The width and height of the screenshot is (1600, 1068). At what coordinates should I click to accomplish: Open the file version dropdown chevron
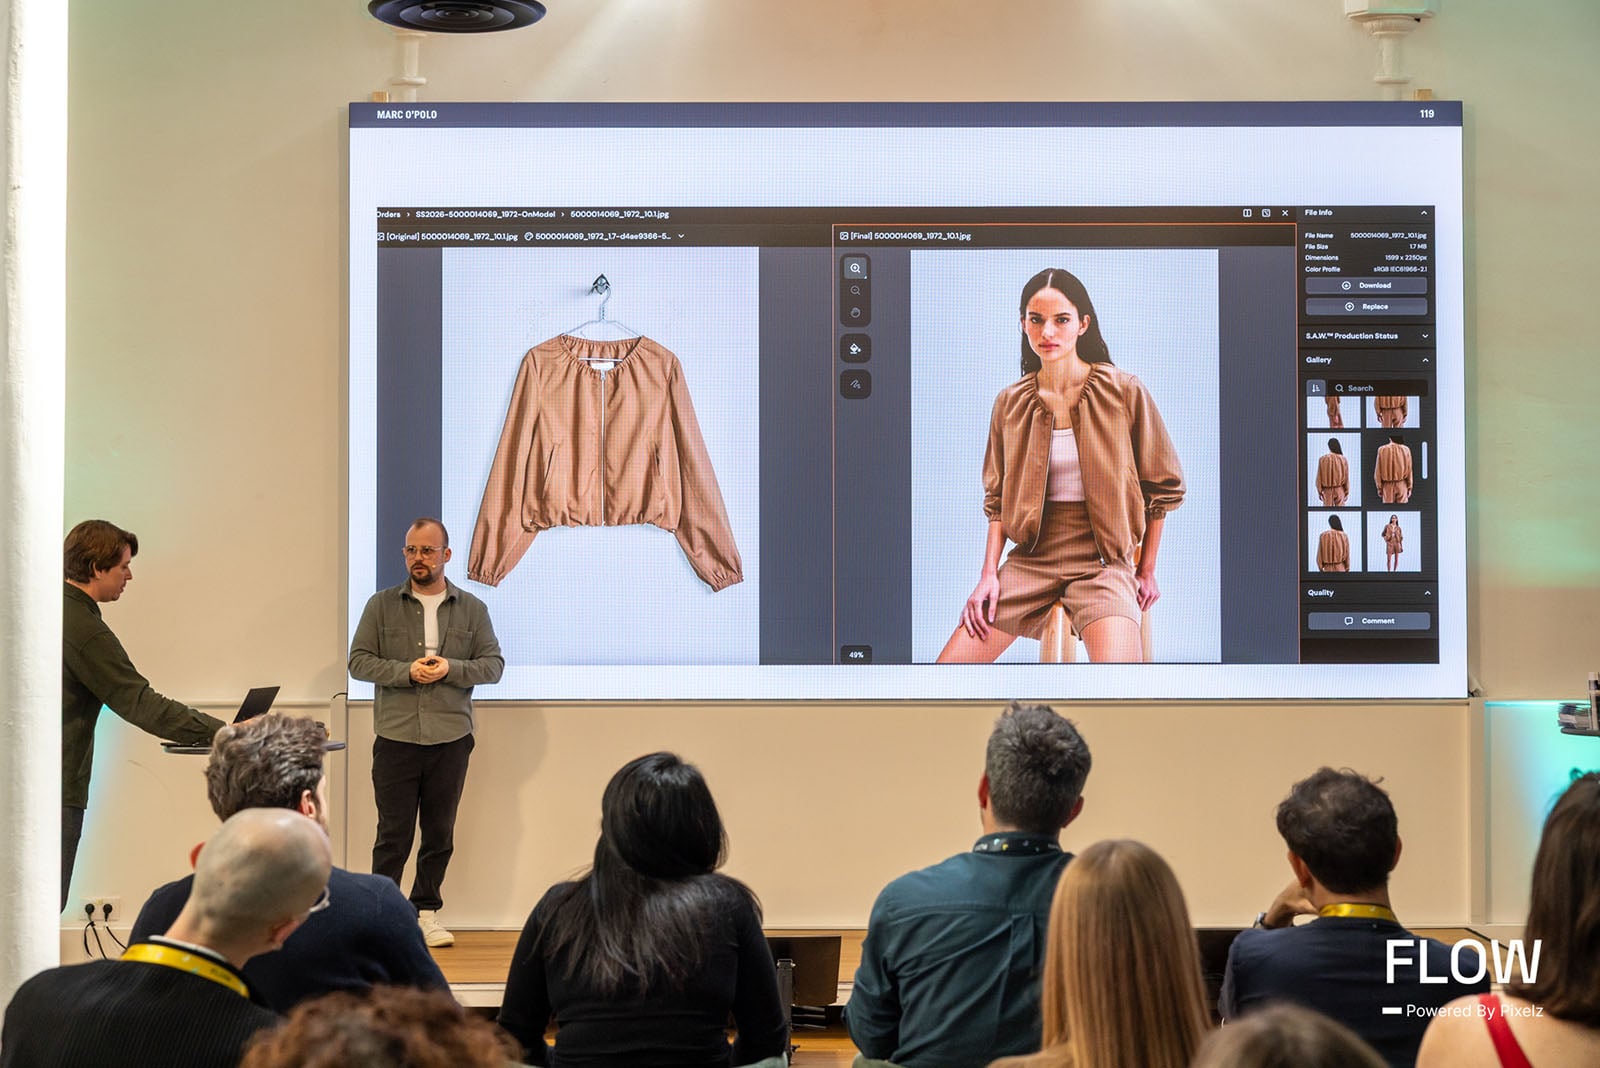point(681,237)
